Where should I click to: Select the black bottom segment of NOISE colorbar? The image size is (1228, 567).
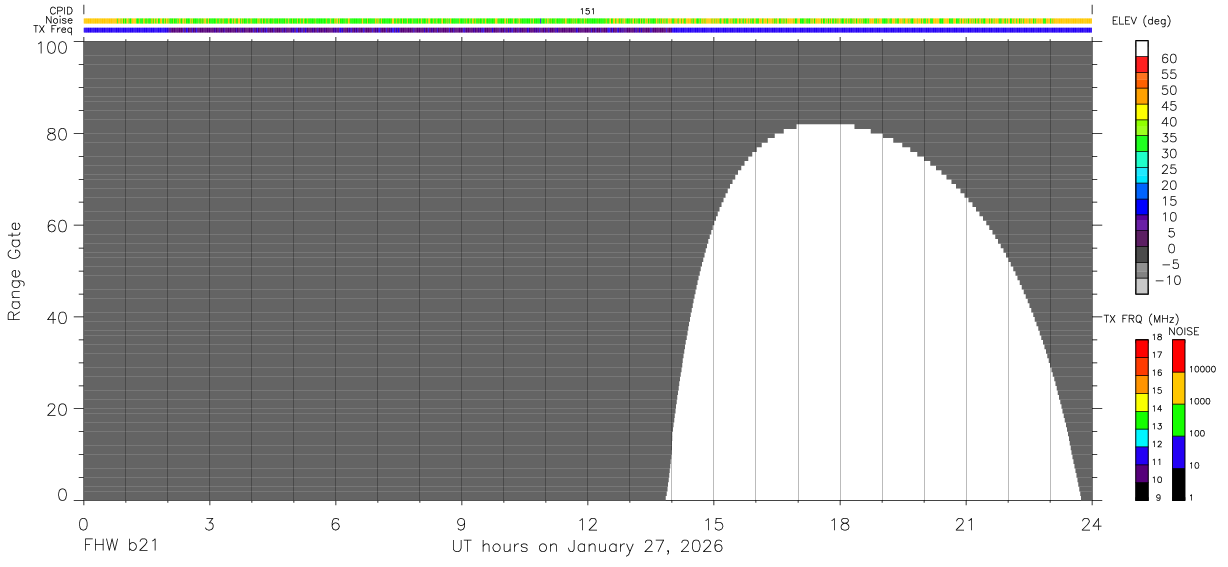coord(1178,484)
